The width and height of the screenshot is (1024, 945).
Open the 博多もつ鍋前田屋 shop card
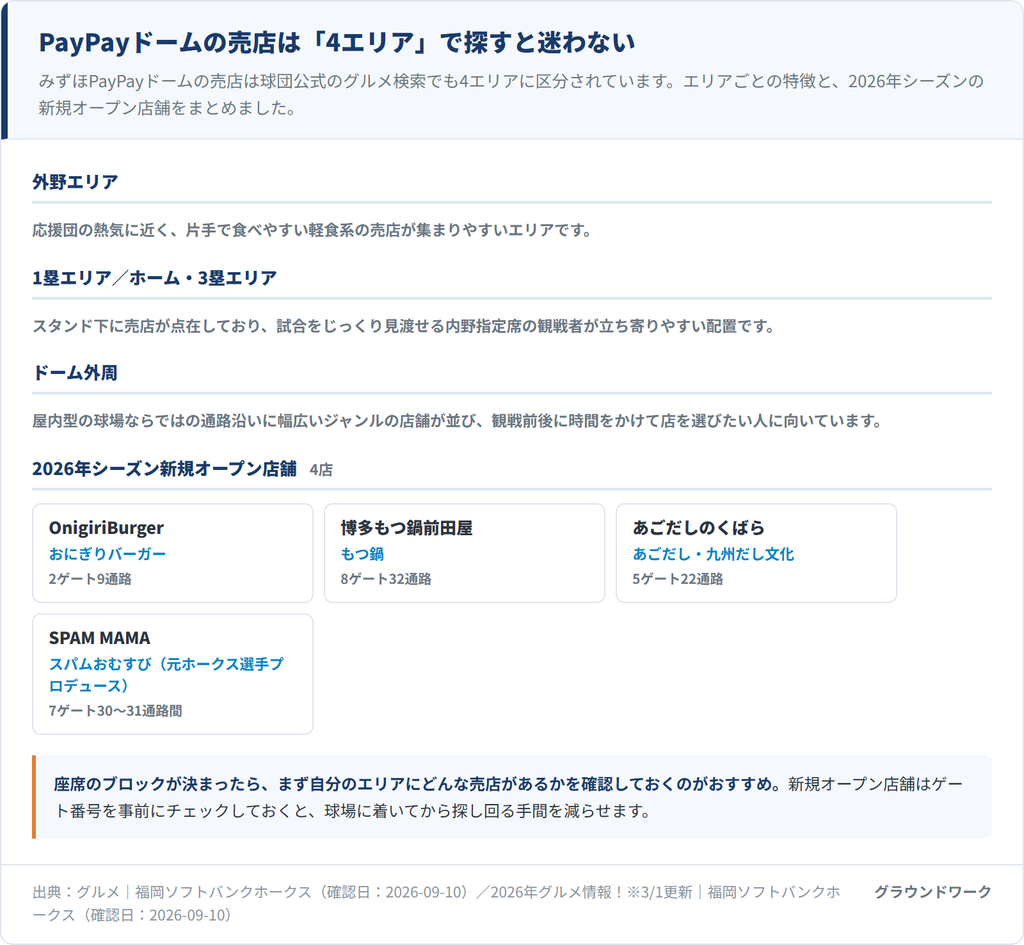pyautogui.click(x=464, y=553)
